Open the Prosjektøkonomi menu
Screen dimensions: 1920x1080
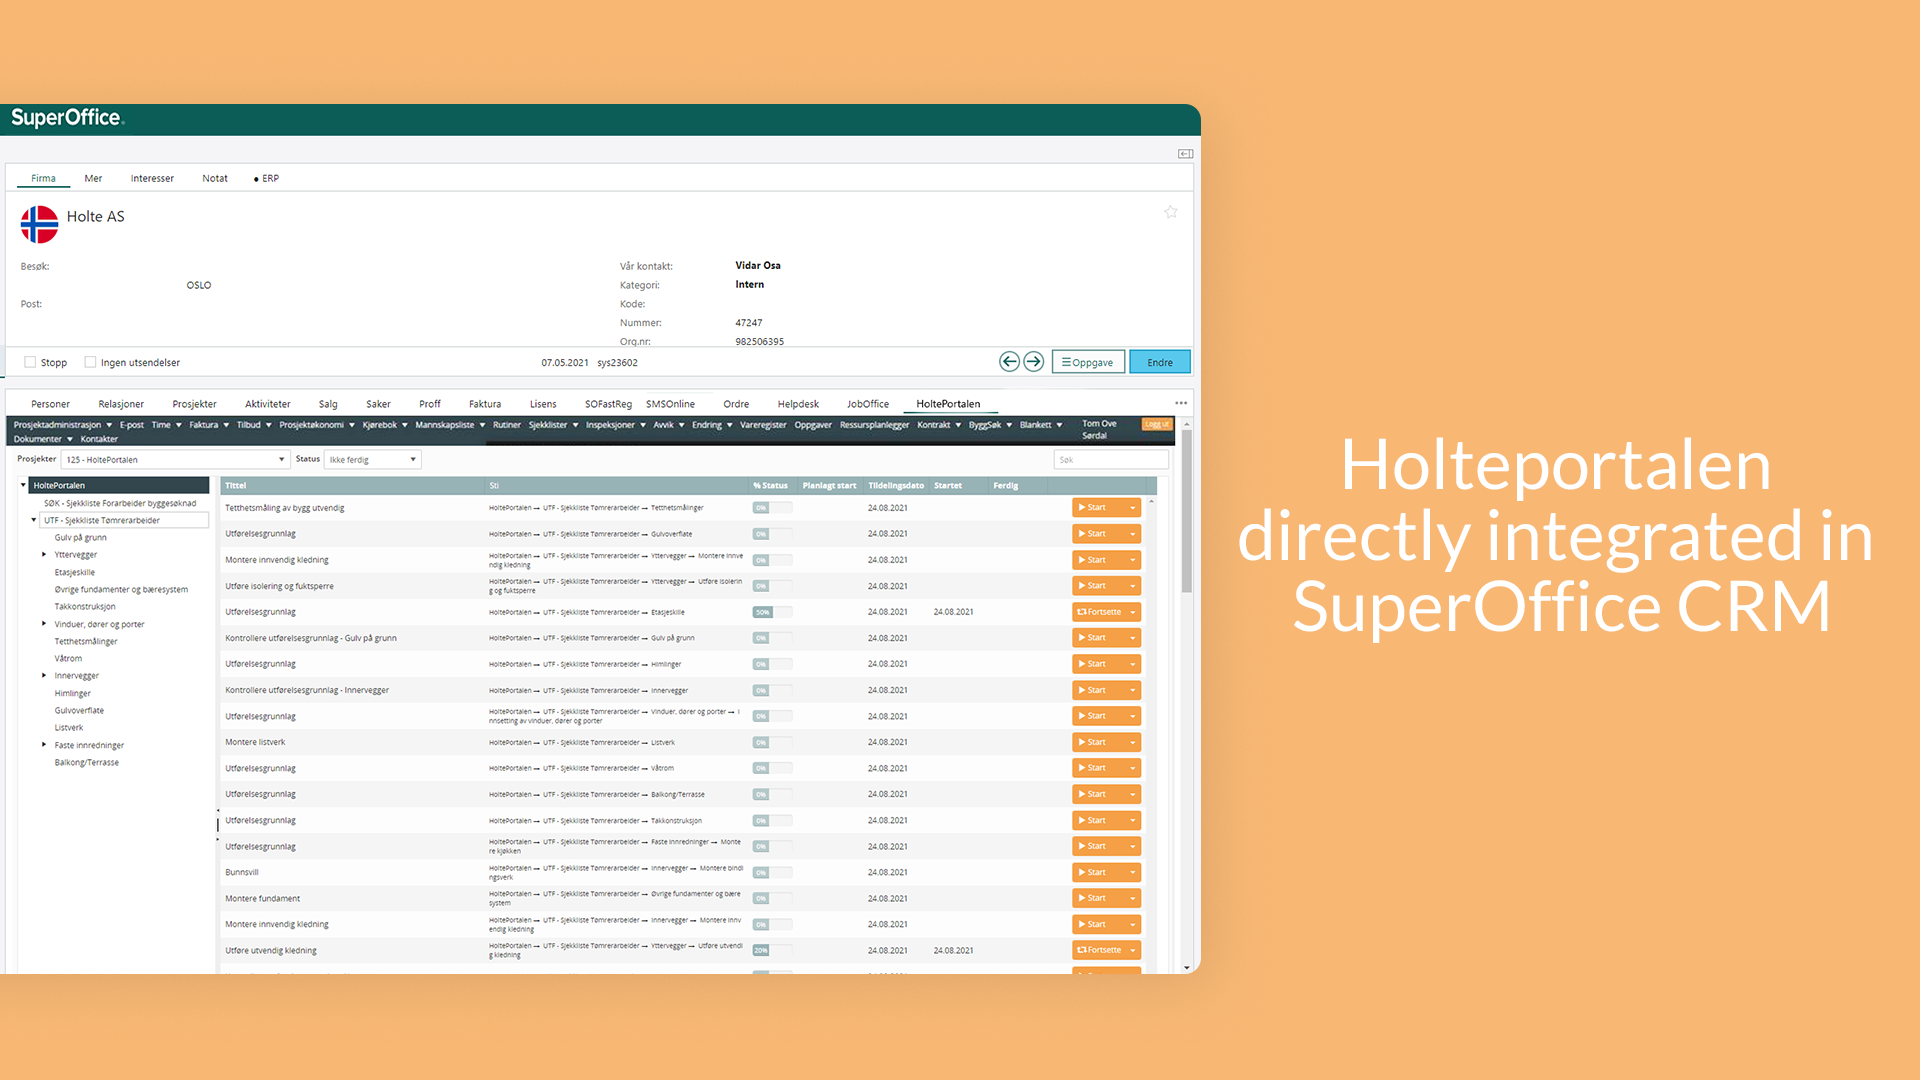pos(316,425)
